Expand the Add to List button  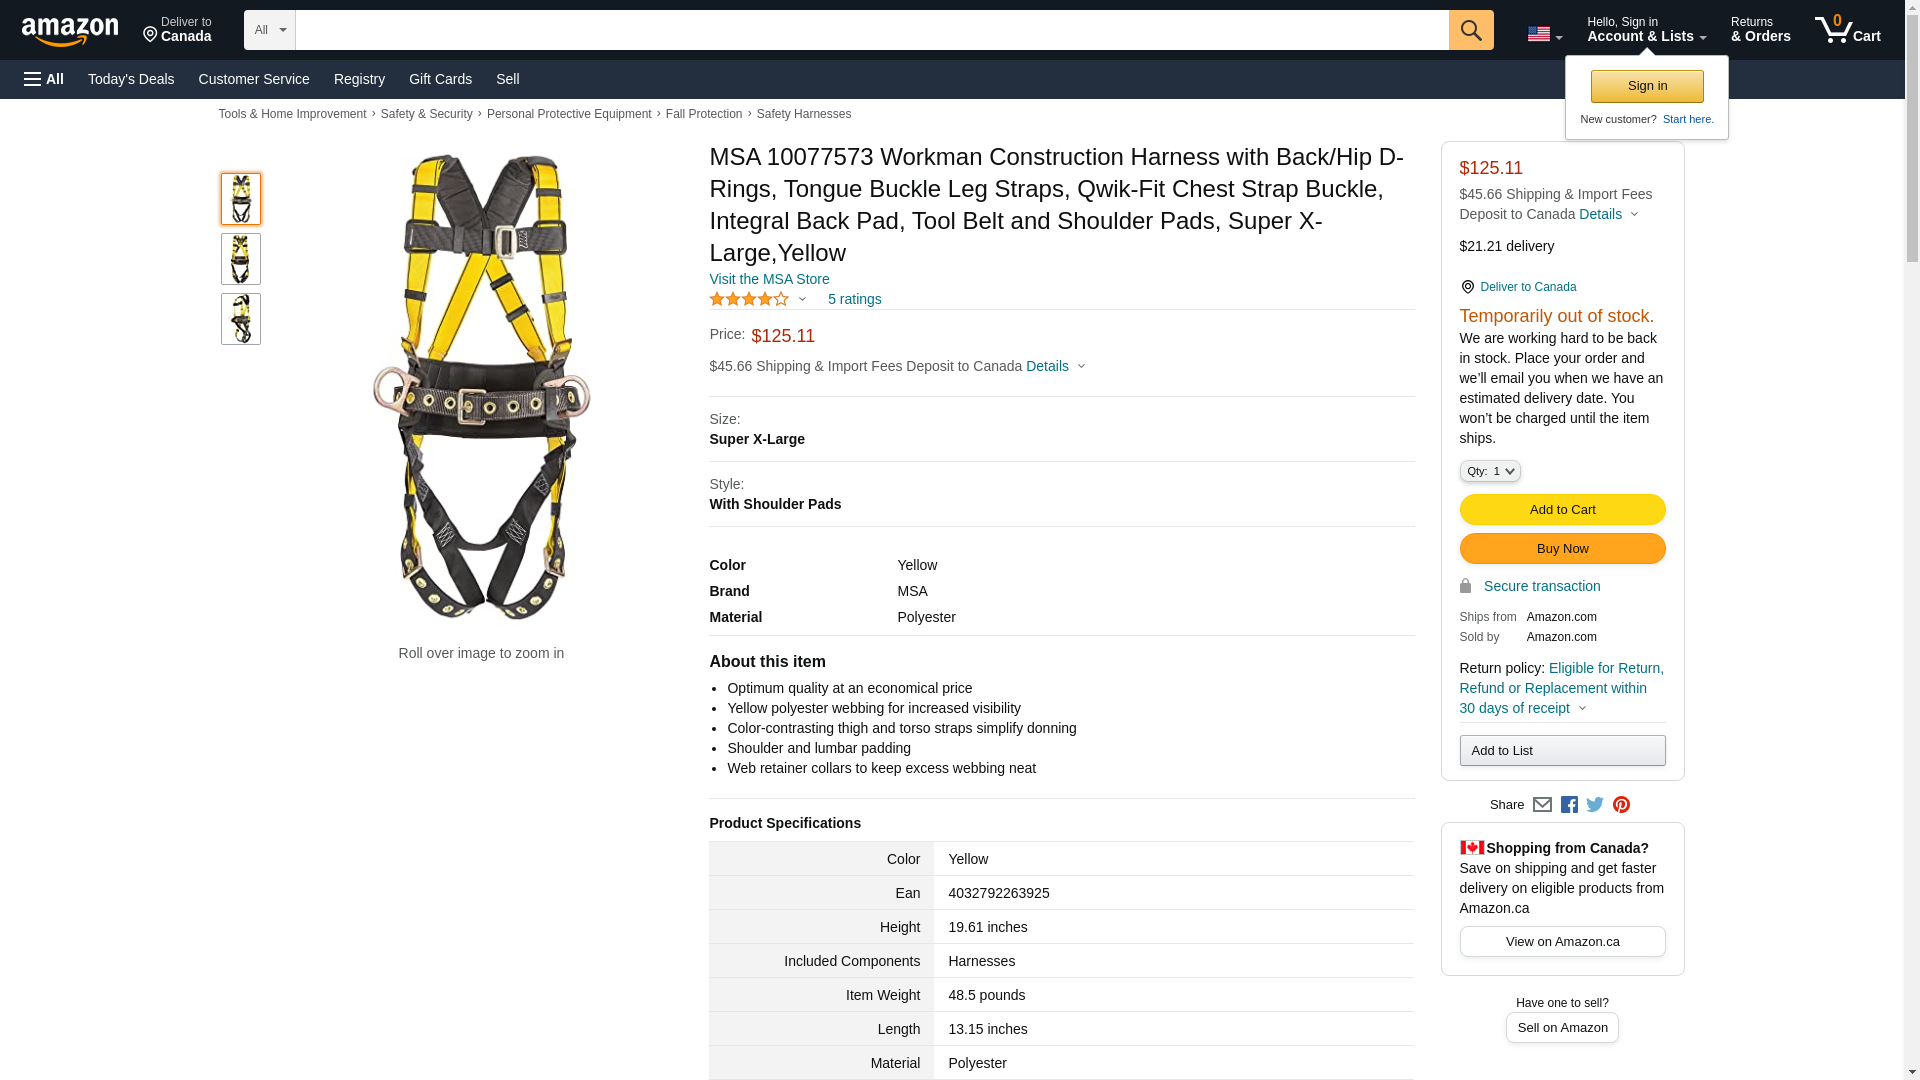pyautogui.click(x=1562, y=751)
